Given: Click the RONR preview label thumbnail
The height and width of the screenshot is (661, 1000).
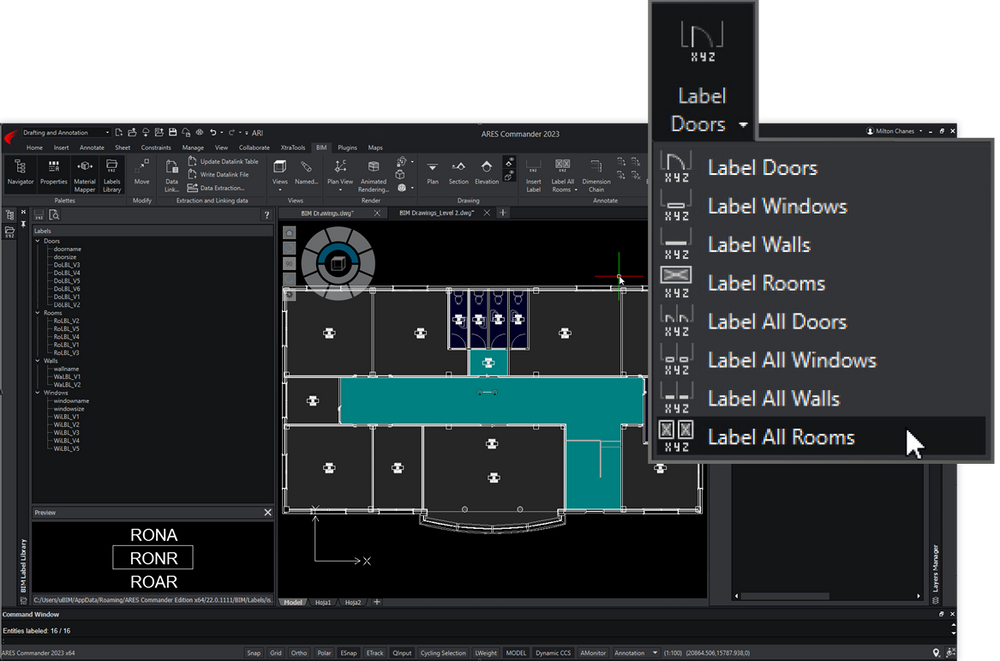Looking at the screenshot, I should coord(153,558).
